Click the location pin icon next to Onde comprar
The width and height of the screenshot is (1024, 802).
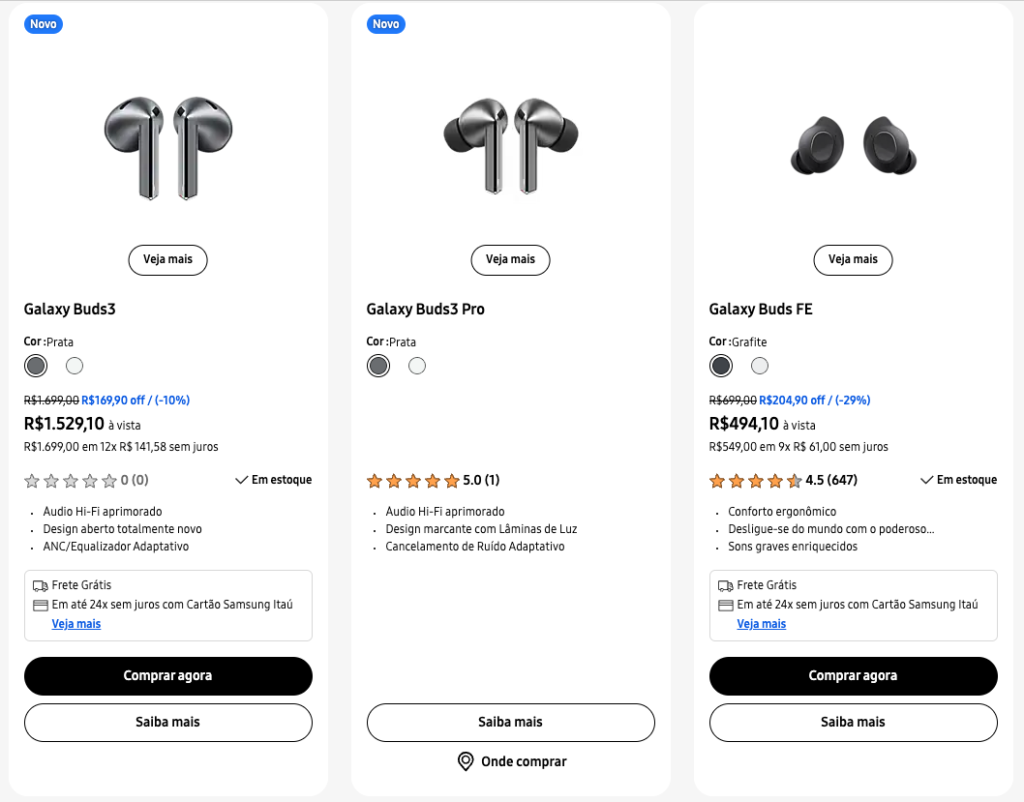[464, 761]
